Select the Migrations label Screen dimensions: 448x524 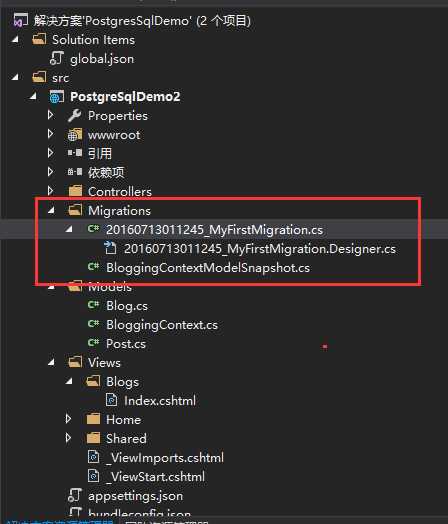click(x=120, y=211)
